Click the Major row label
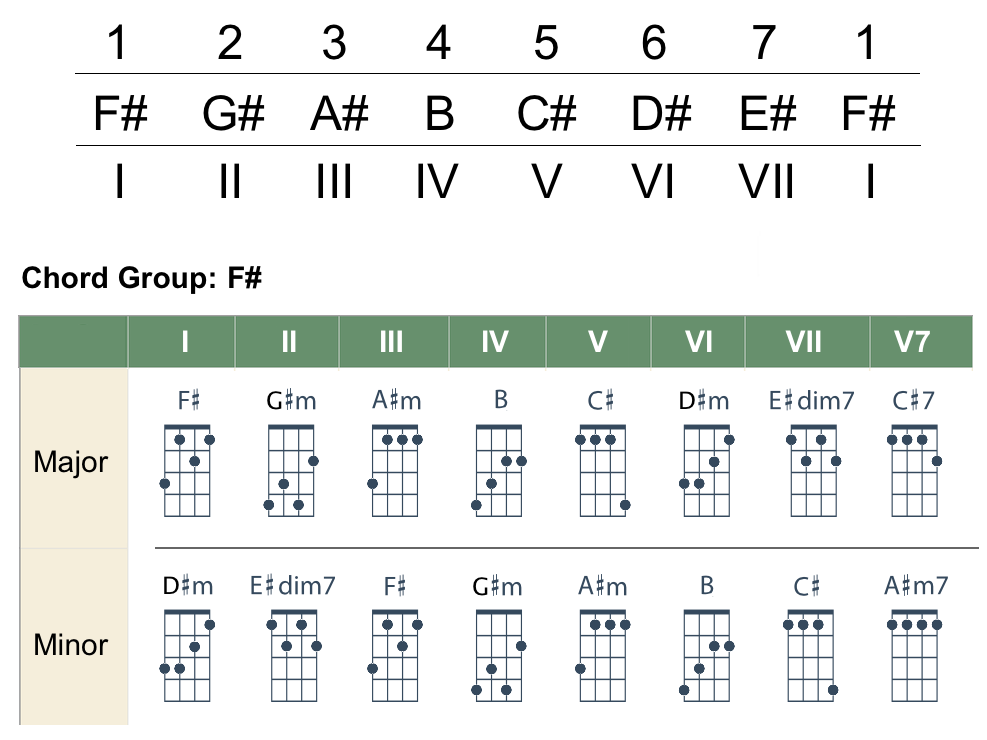This screenshot has height=740, width=987. click(71, 463)
